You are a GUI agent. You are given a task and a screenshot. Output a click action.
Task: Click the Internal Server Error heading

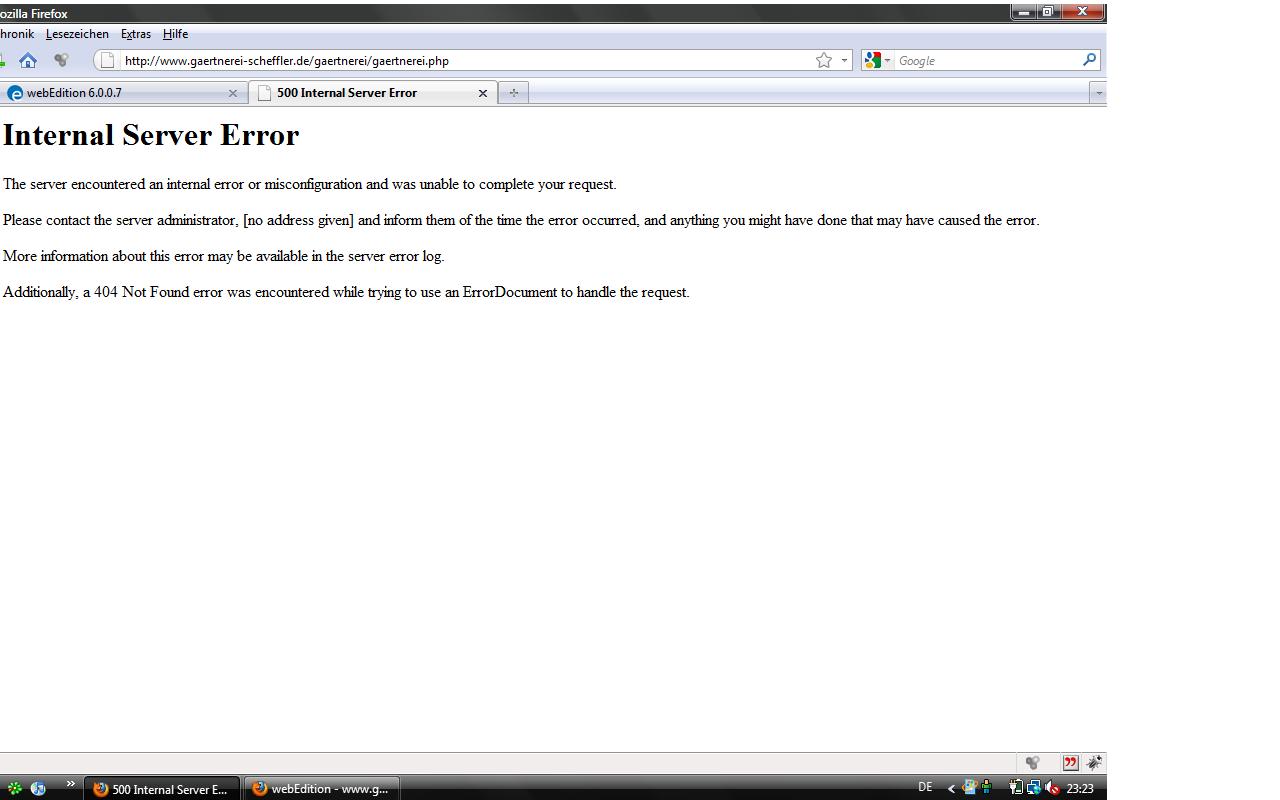(x=151, y=135)
